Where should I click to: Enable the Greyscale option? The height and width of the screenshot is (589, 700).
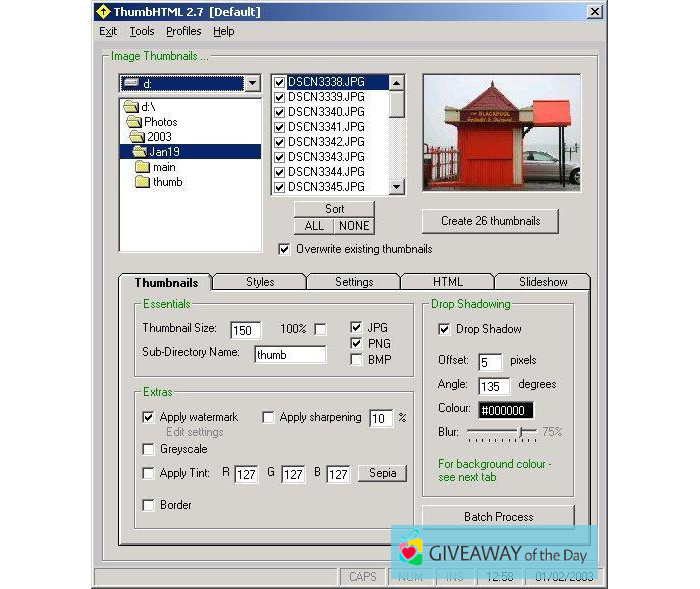point(149,449)
